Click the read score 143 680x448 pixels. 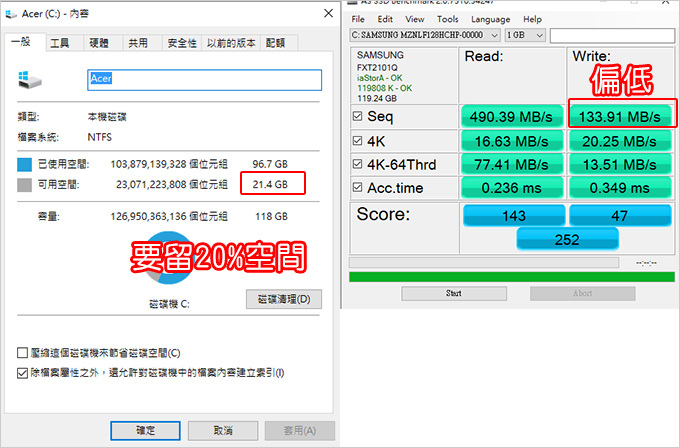point(514,216)
